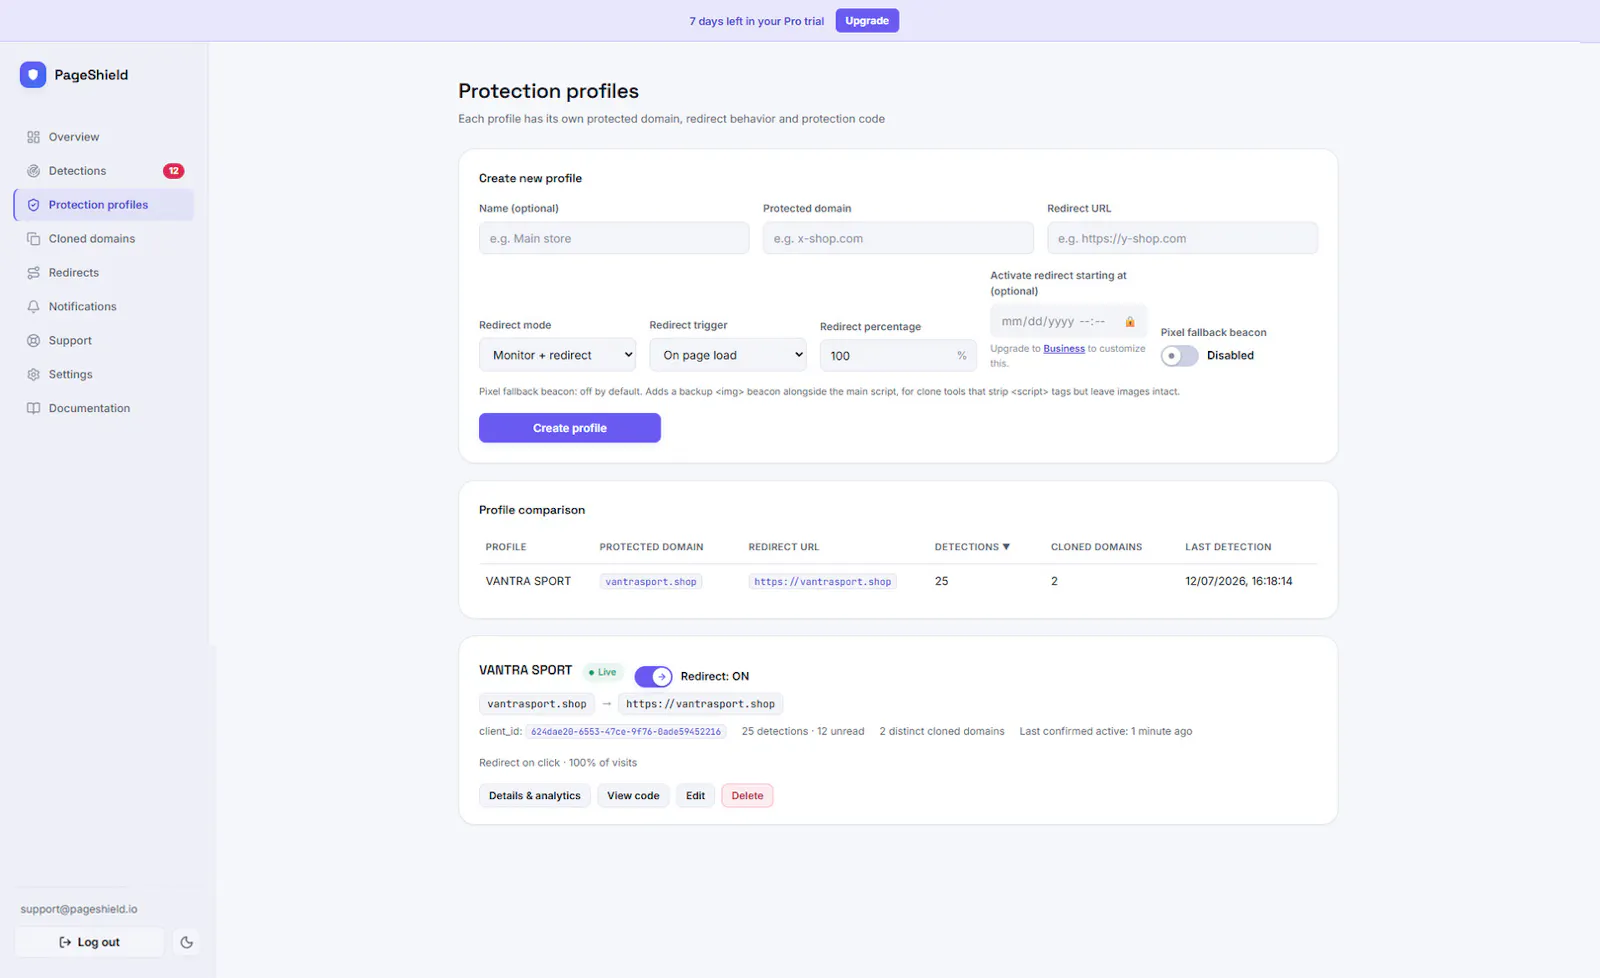Click the 12/07/2026, 16:18:14 timestamp
Image resolution: width=1600 pixels, height=978 pixels.
(x=1239, y=581)
